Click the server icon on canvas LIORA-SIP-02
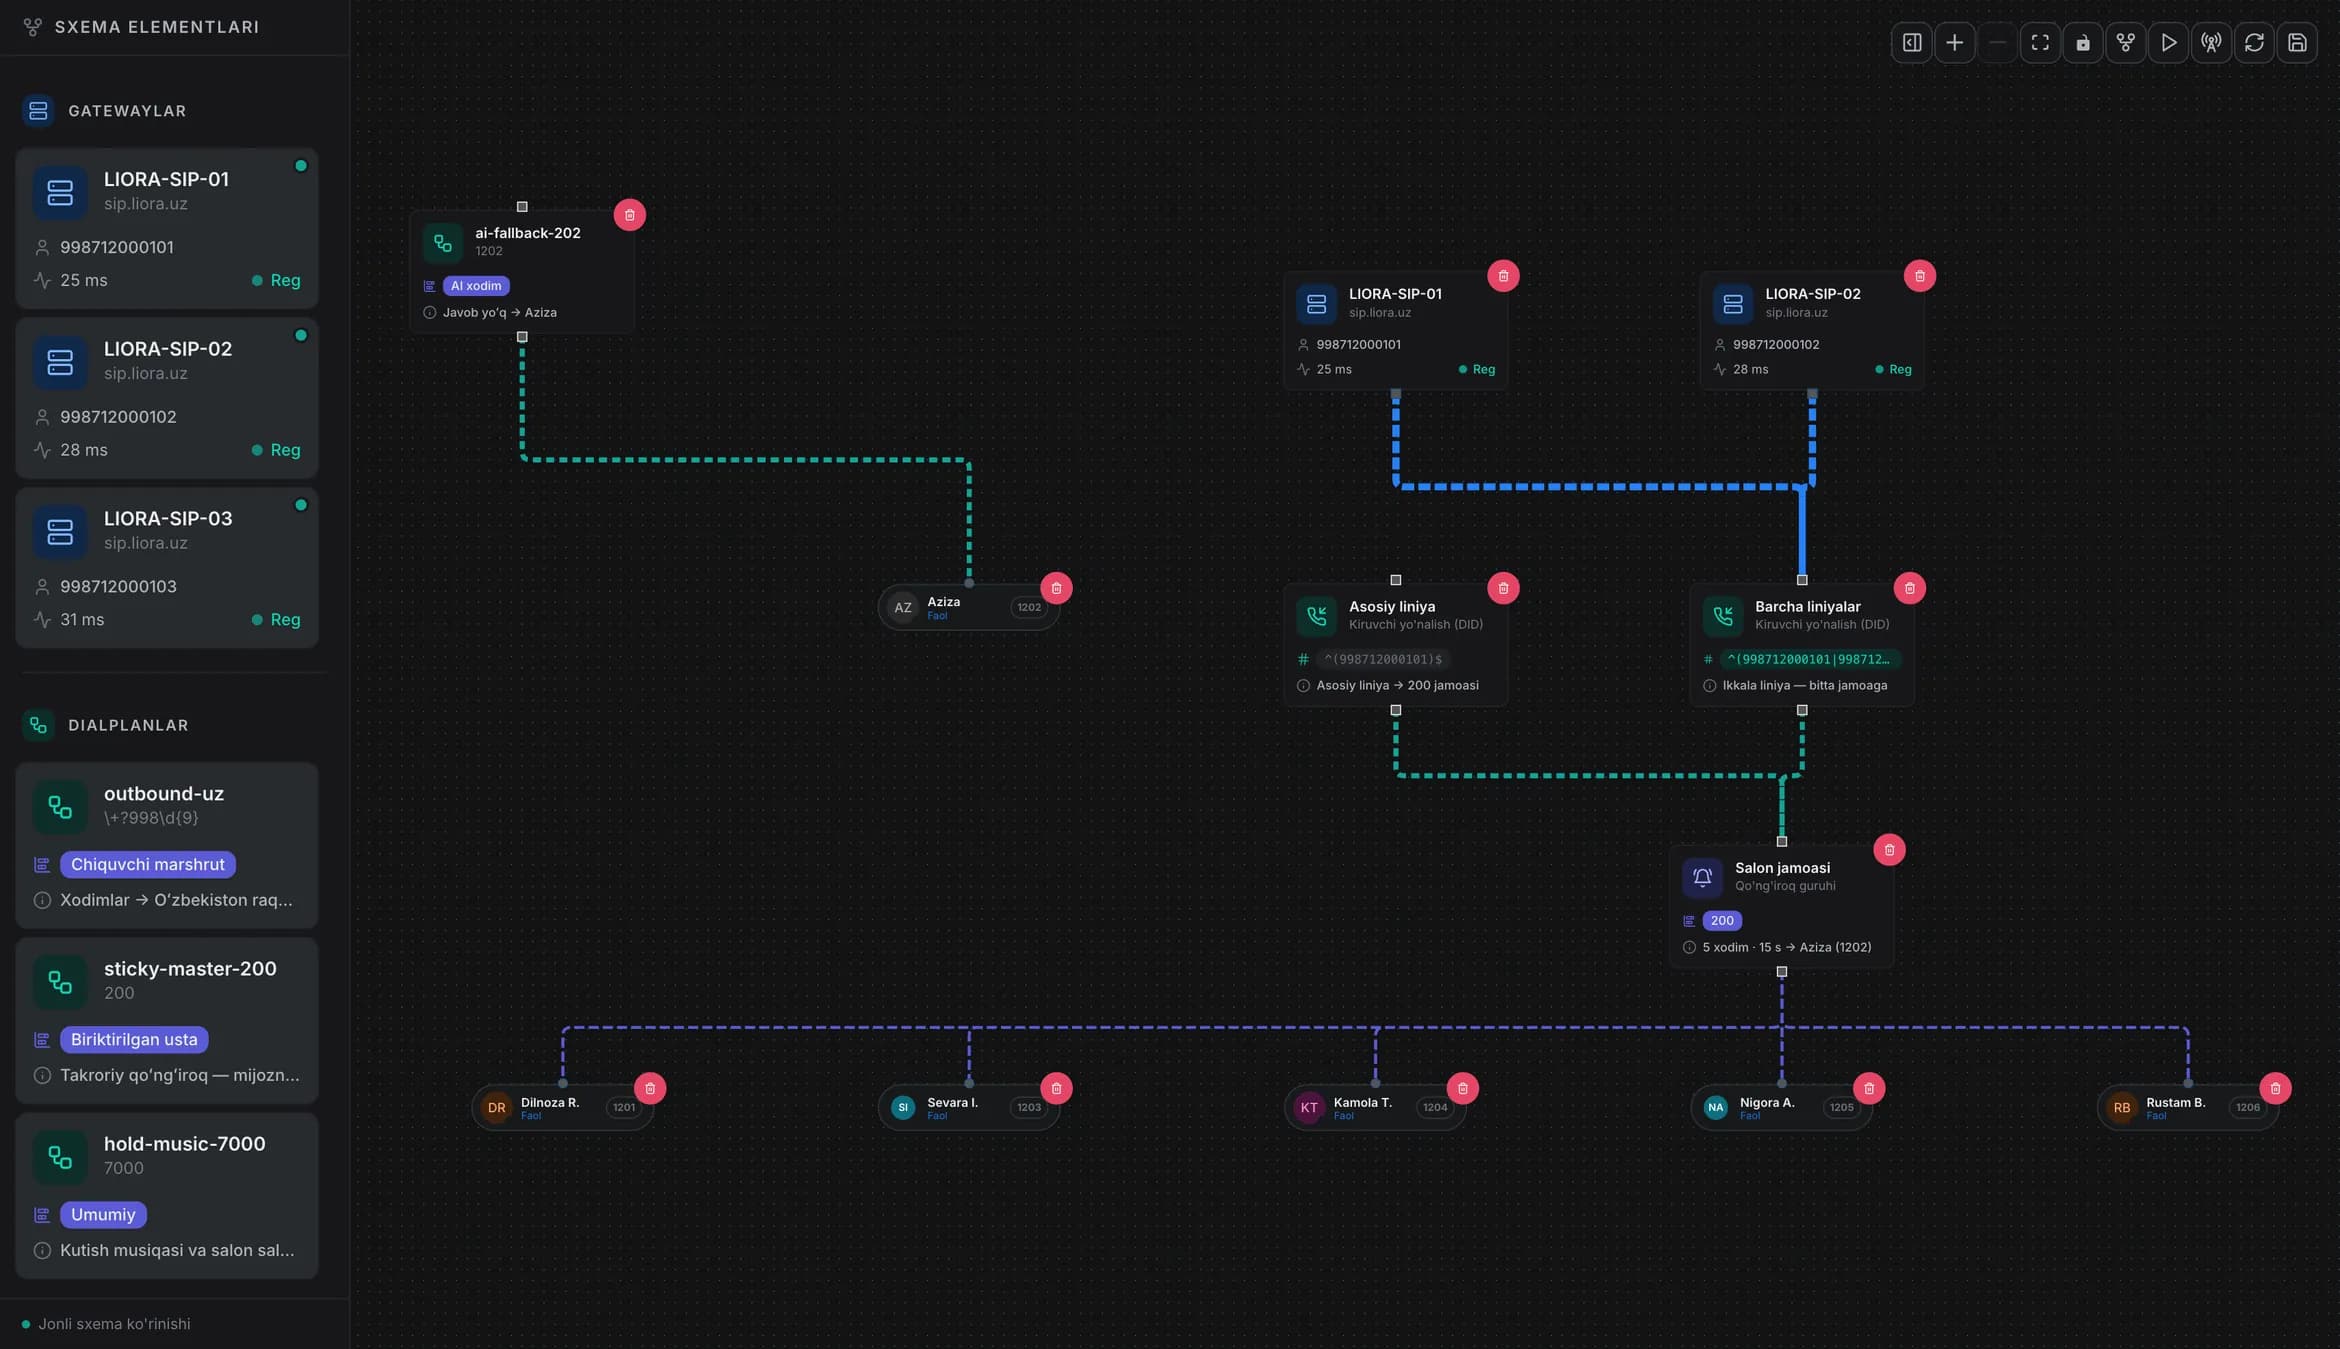This screenshot has width=2340, height=1349. tap(1733, 303)
